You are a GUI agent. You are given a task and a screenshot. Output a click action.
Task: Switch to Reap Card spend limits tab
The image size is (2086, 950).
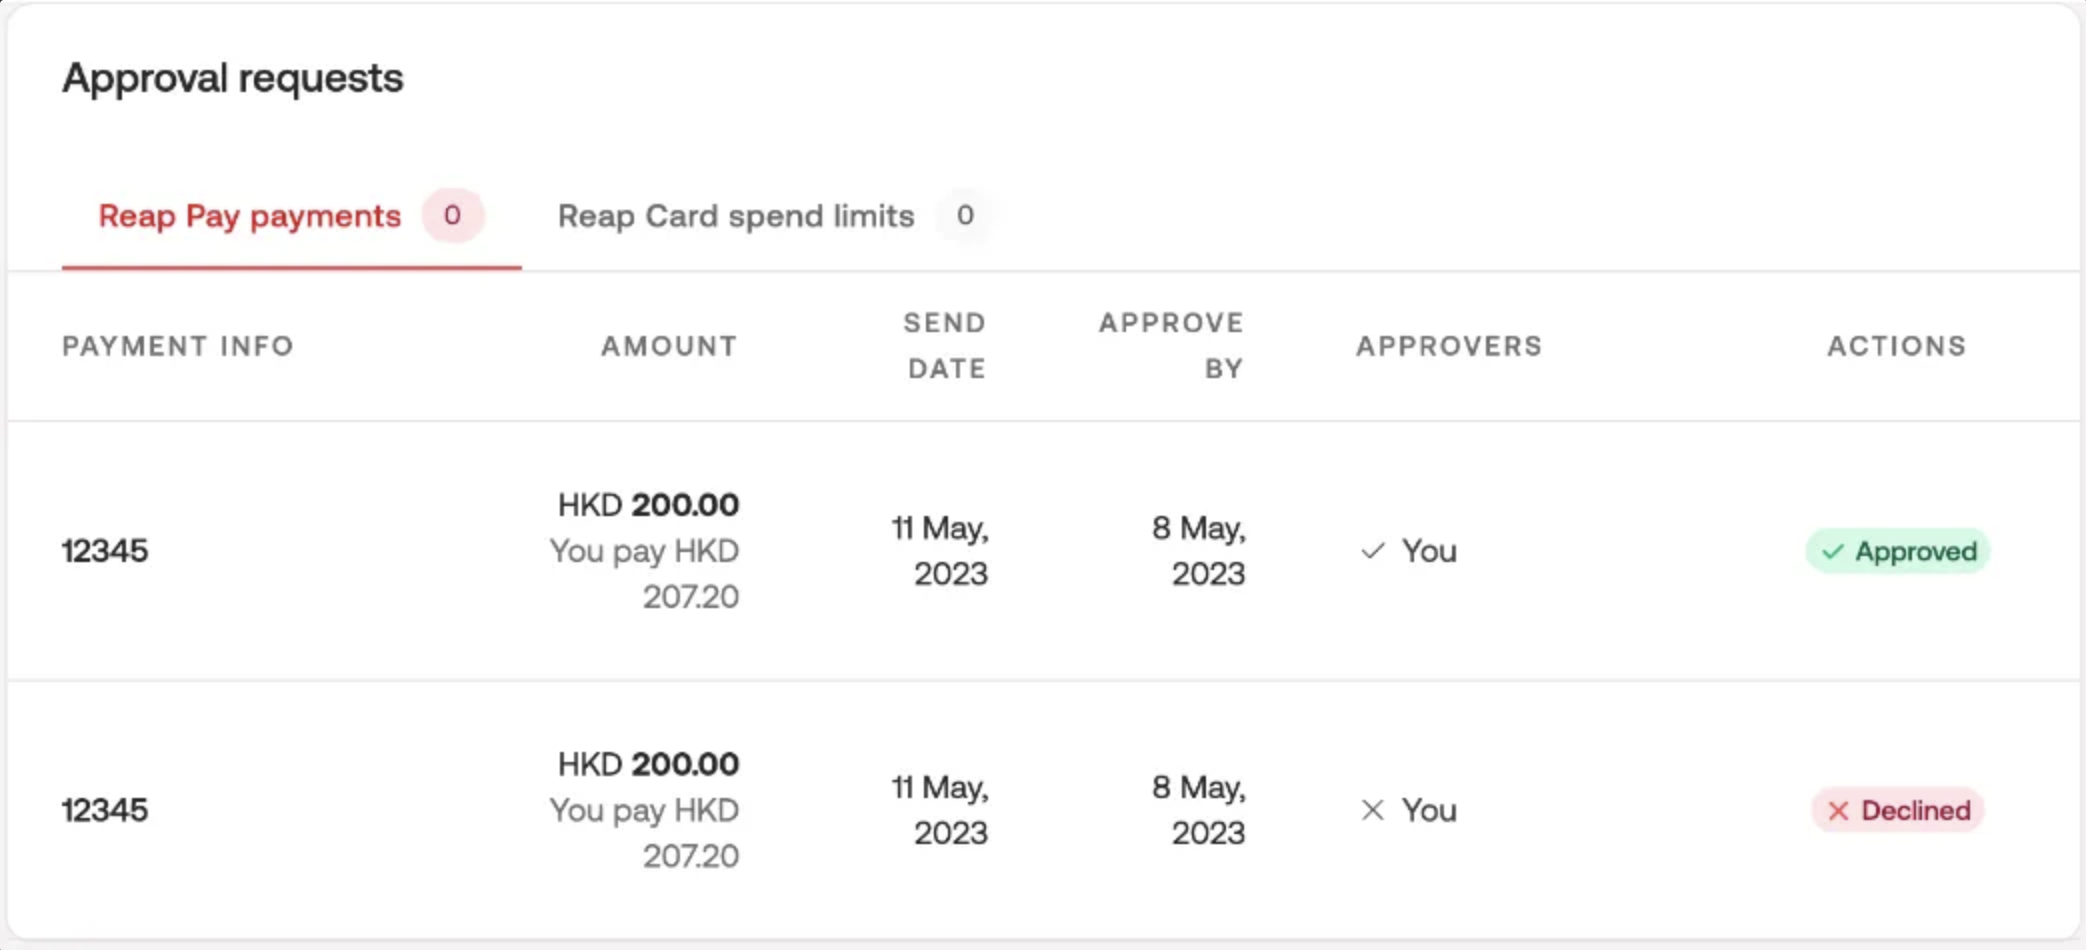(x=736, y=216)
